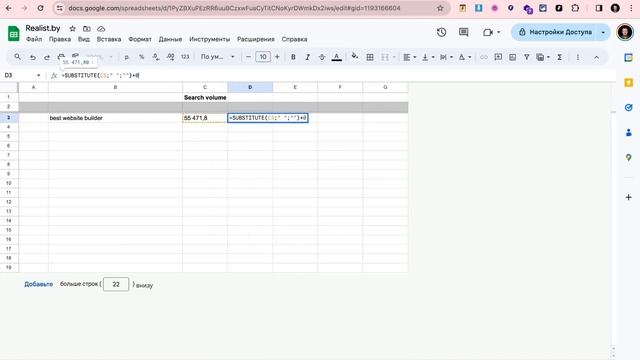Increase font size with plus button
This screenshot has width=640, height=360.
pyautogui.click(x=277, y=57)
